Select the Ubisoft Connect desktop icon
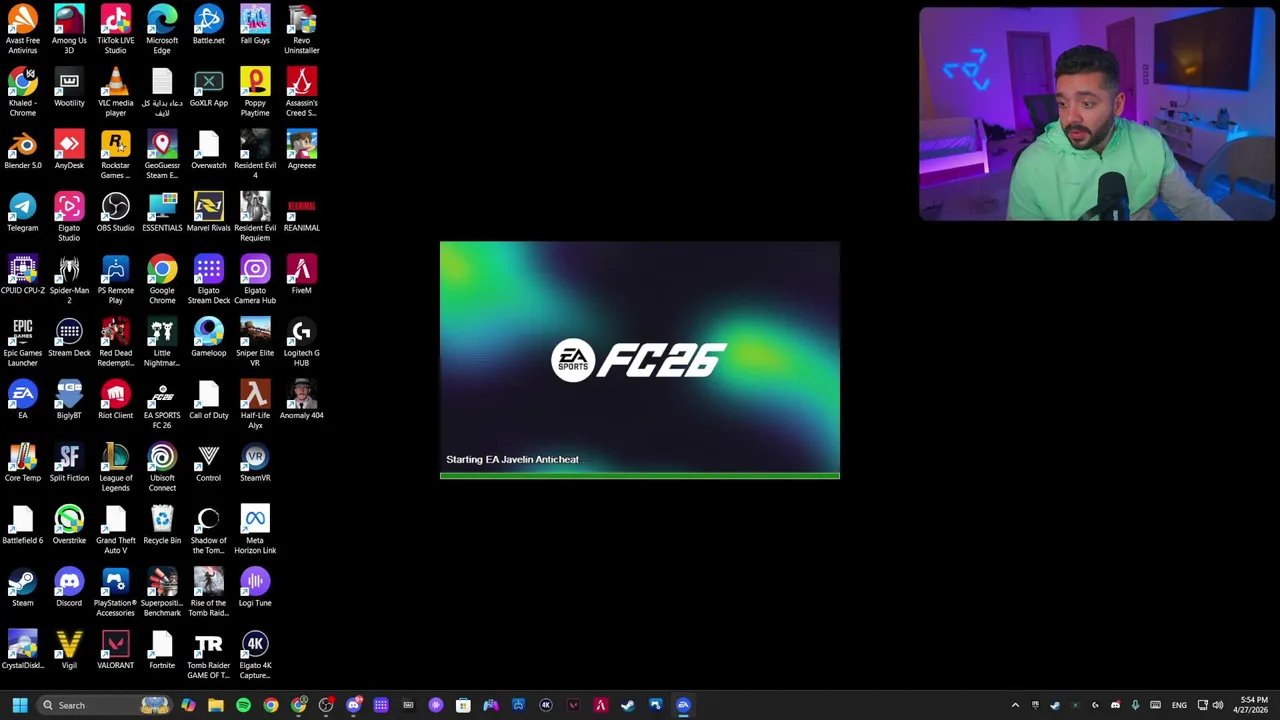The height and width of the screenshot is (720, 1280). (x=162, y=467)
